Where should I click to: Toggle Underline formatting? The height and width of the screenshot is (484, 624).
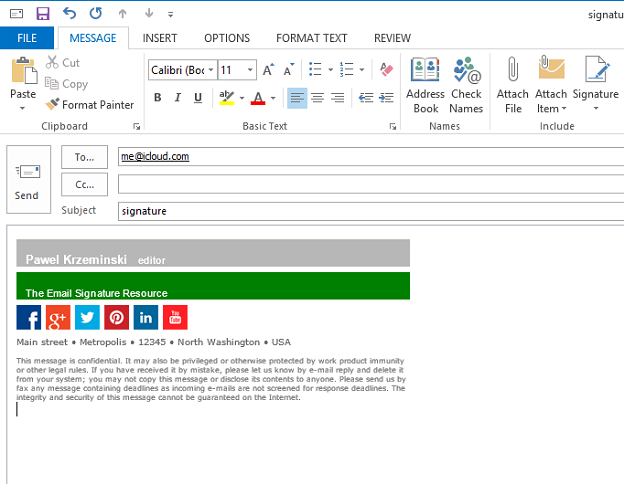(x=198, y=98)
